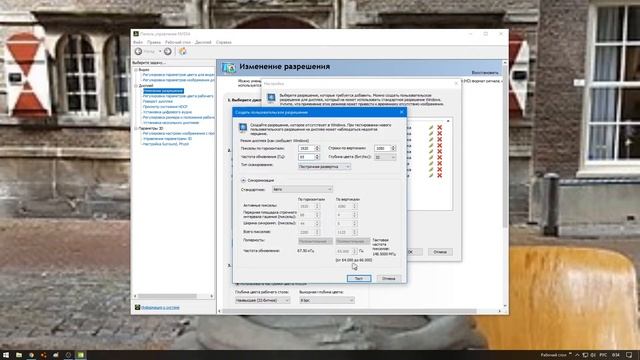
Task: Click 'Отмена' in the Настройка dialog
Action: pyautogui.click(x=440, y=252)
